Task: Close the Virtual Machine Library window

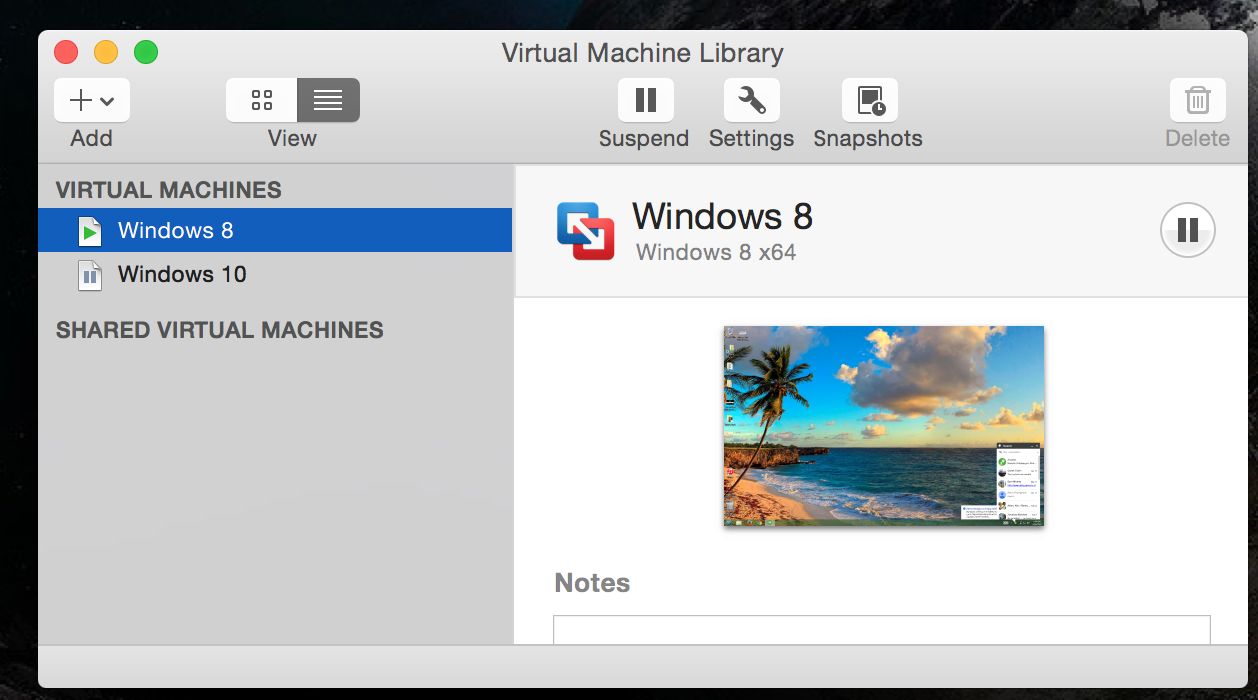Action: coord(66,52)
